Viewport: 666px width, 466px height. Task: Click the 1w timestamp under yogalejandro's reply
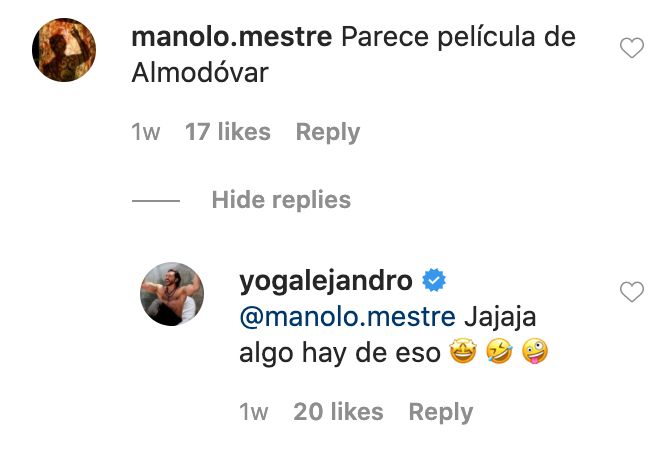click(254, 412)
